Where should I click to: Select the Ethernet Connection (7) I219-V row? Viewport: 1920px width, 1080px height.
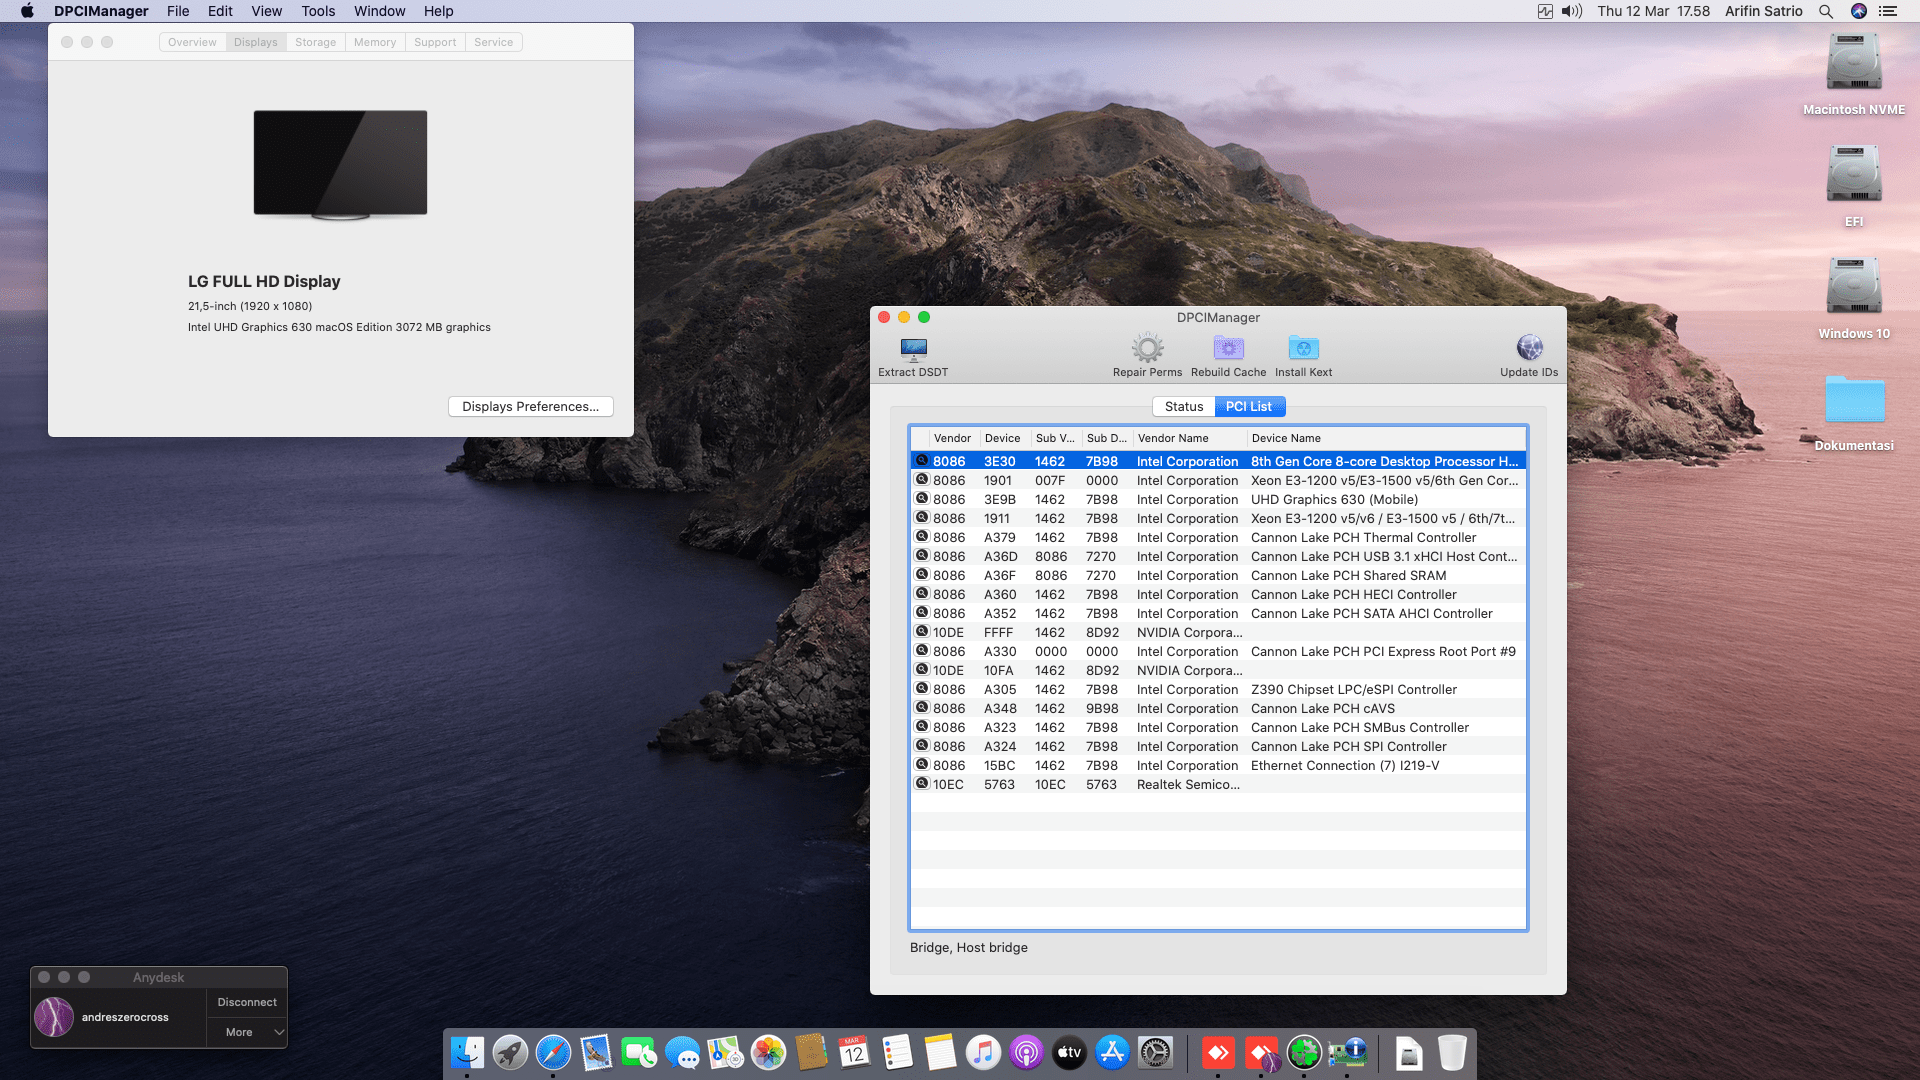tap(1218, 765)
